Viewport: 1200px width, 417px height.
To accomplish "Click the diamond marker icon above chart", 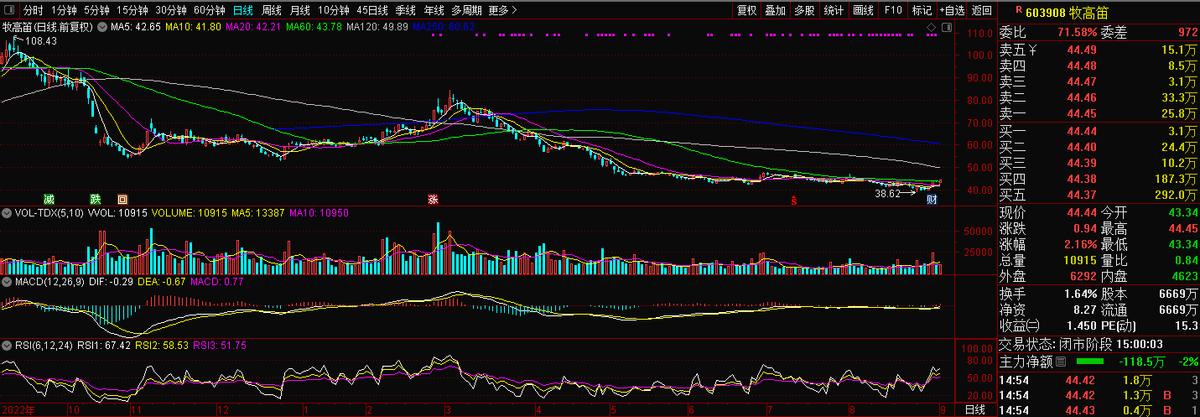I will pyautogui.click(x=931, y=27).
